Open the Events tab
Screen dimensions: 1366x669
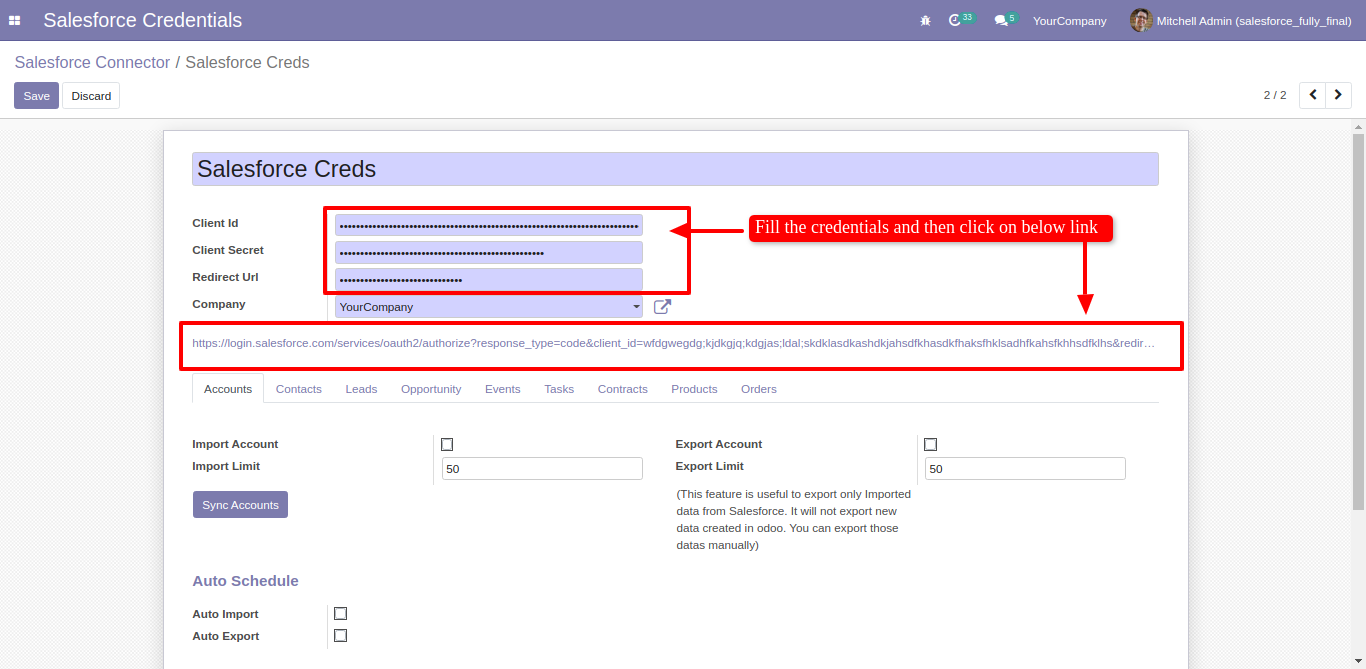(503, 389)
